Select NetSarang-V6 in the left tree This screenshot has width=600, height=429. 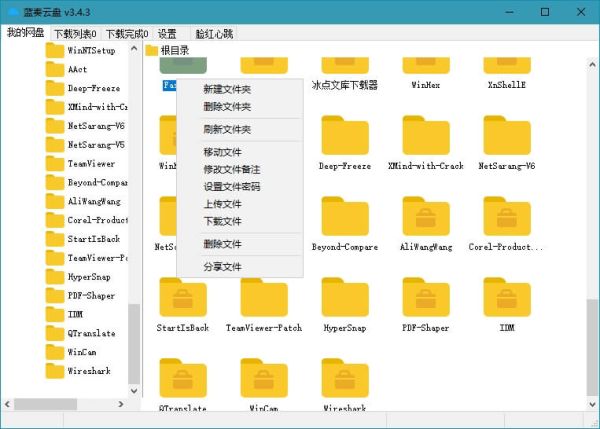click(x=85, y=126)
